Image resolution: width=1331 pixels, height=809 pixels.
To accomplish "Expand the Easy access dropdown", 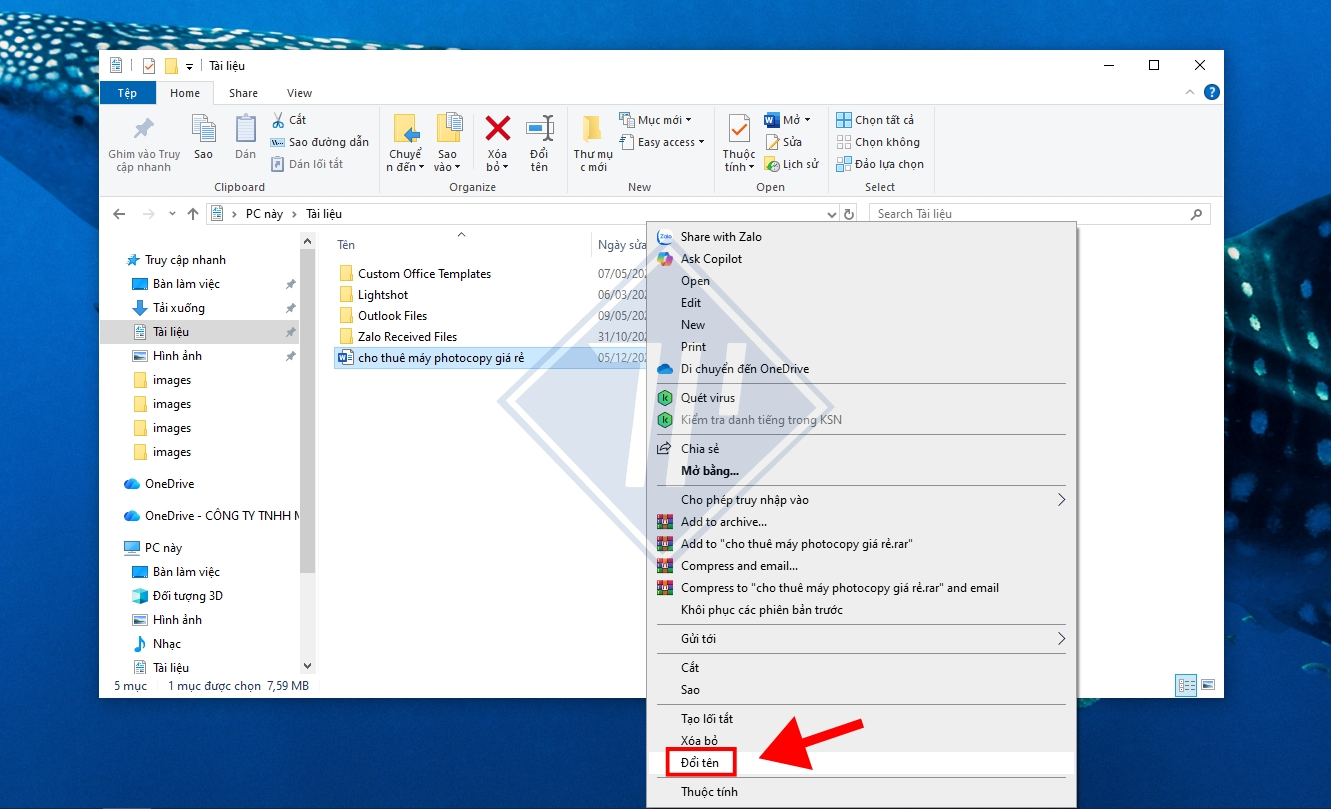I will click(701, 142).
